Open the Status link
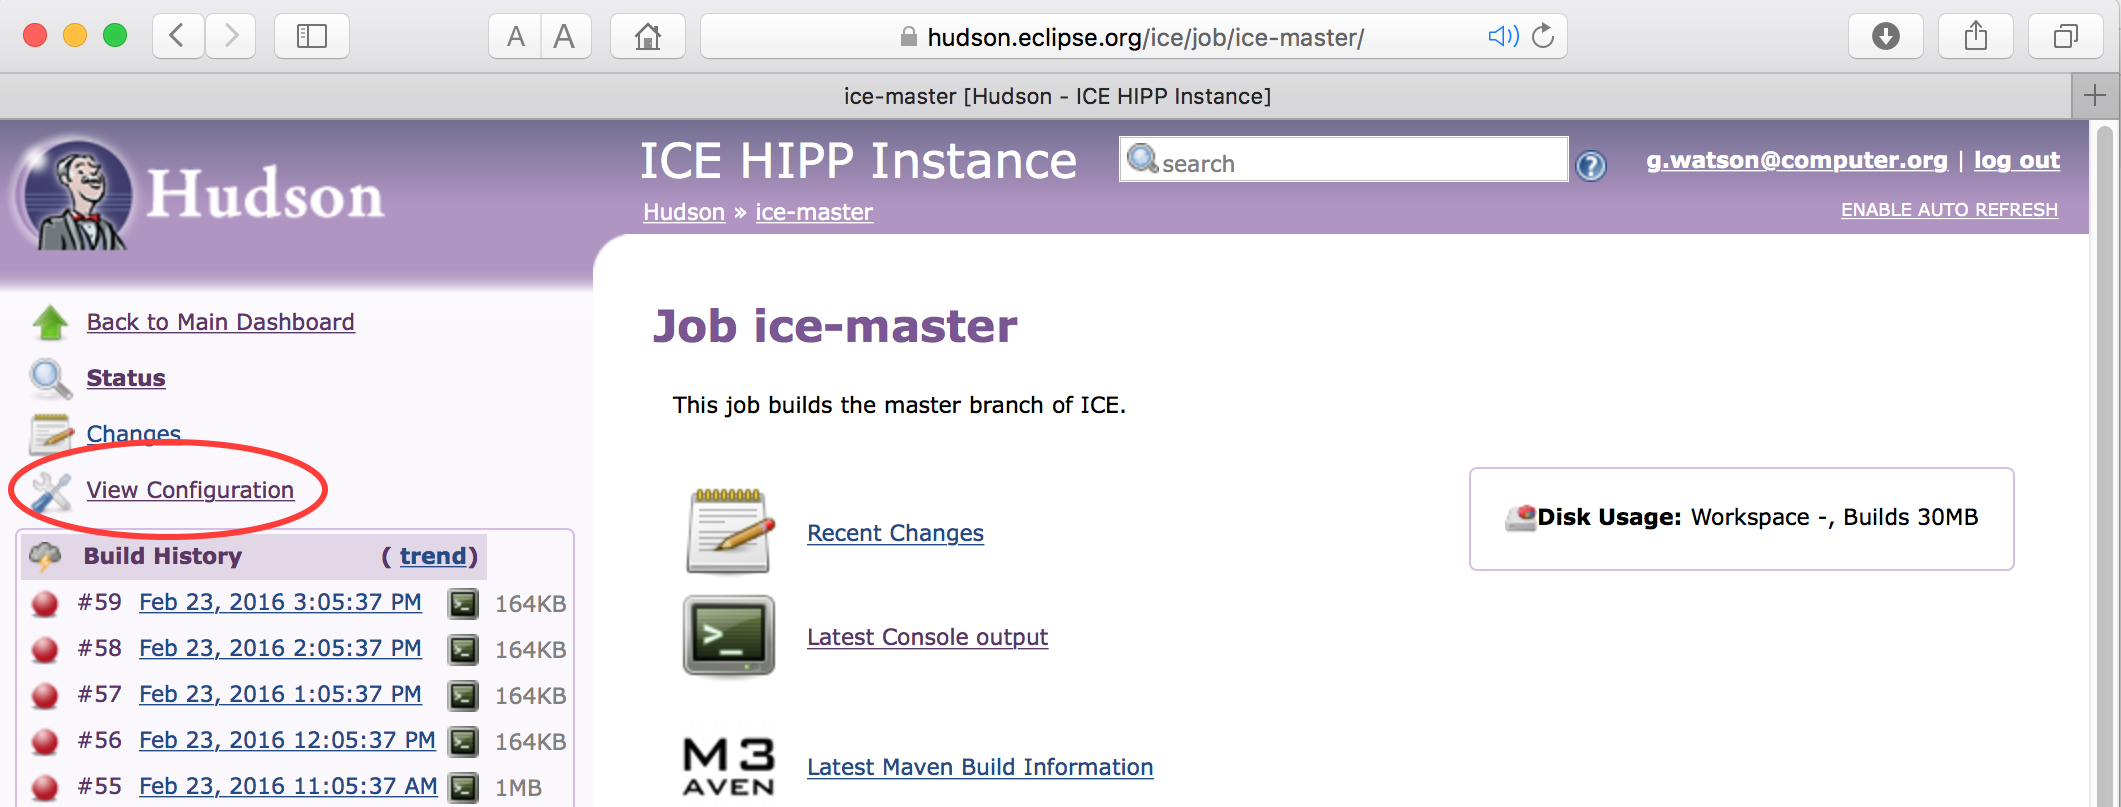 (126, 378)
